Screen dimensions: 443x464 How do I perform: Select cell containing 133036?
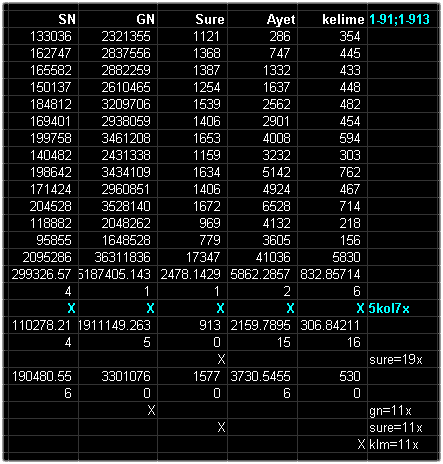point(41,36)
